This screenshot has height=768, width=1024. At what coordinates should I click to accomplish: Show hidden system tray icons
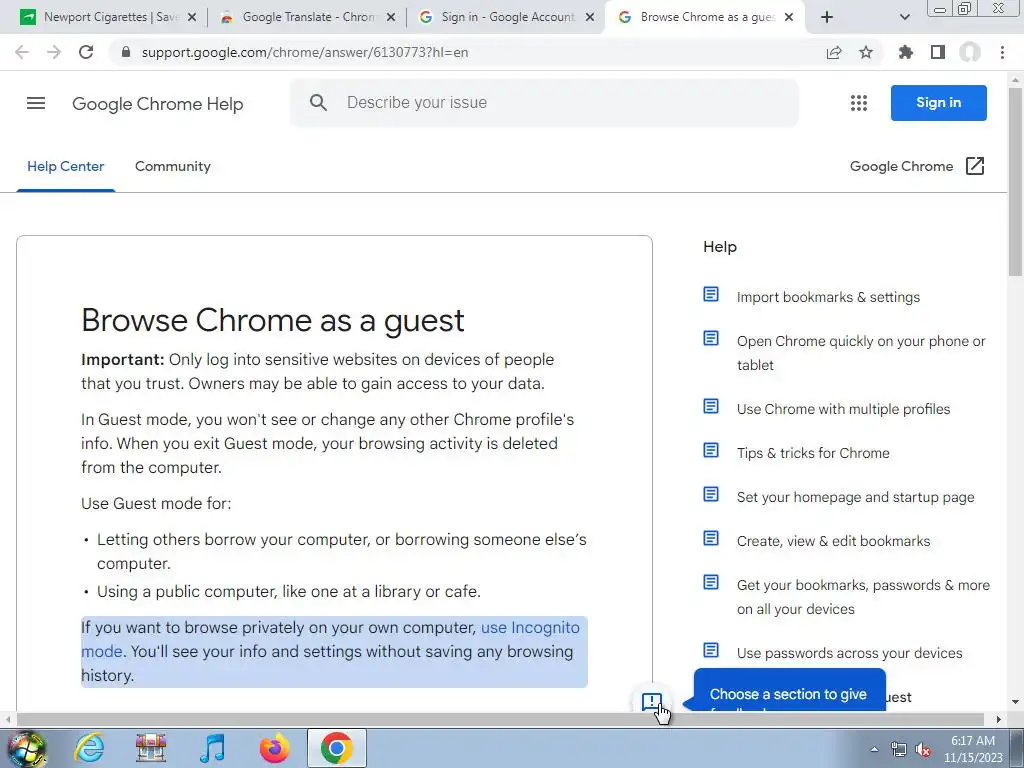click(874, 749)
